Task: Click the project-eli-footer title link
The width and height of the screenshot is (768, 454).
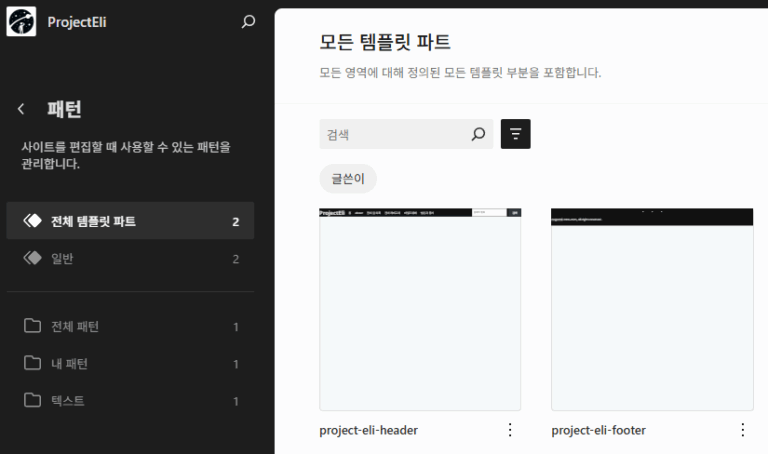Action: (598, 430)
